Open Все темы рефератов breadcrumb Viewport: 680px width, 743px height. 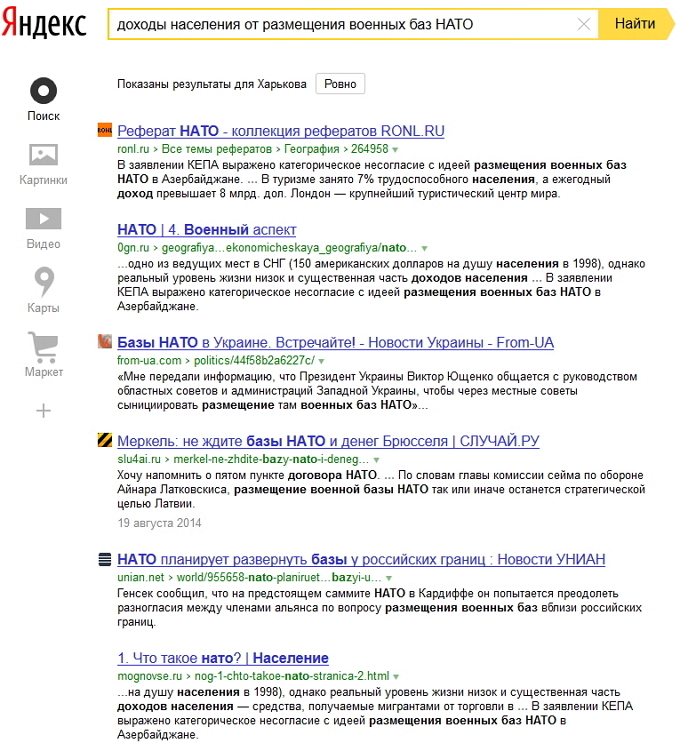(217, 149)
